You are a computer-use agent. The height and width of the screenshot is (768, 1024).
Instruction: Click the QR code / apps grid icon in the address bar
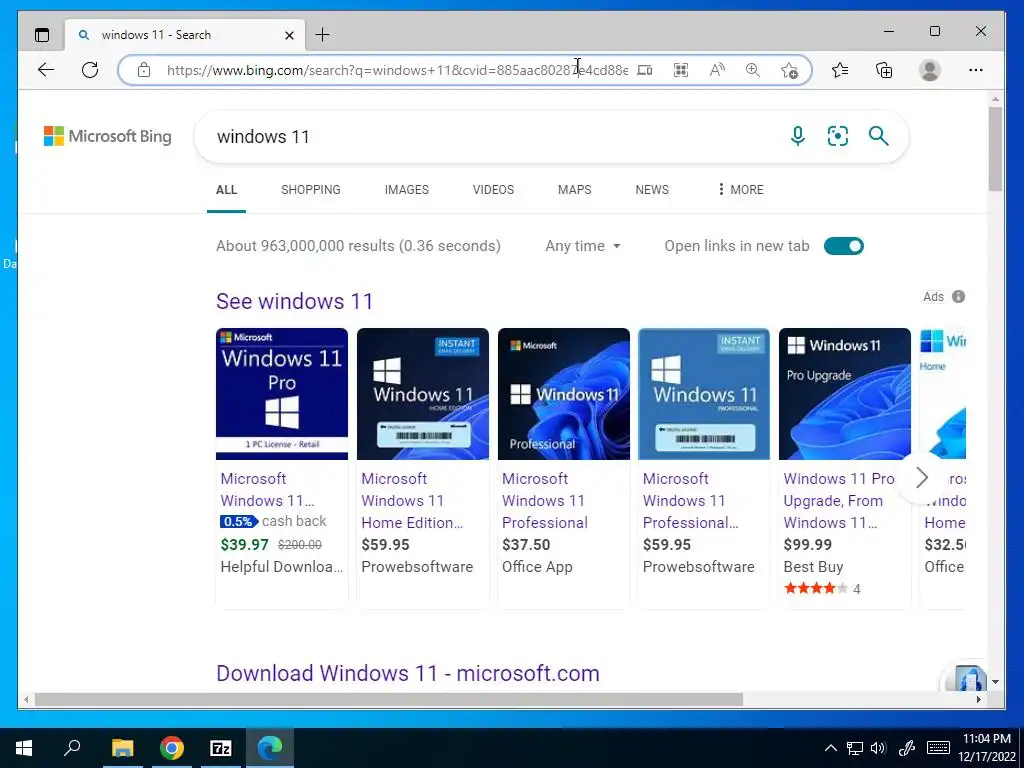click(x=680, y=70)
